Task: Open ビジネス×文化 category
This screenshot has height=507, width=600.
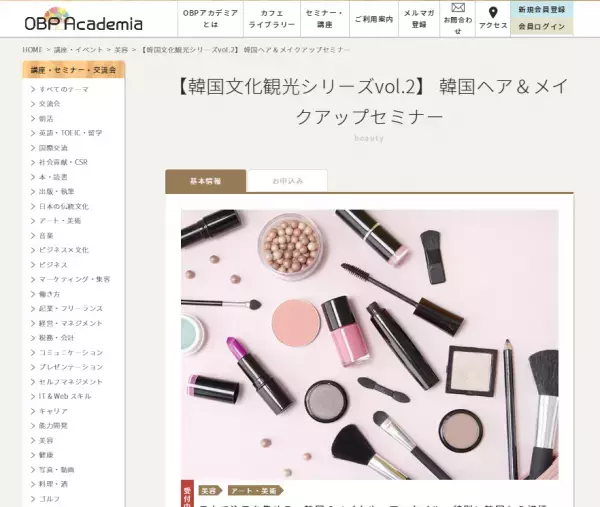Action: 64,250
